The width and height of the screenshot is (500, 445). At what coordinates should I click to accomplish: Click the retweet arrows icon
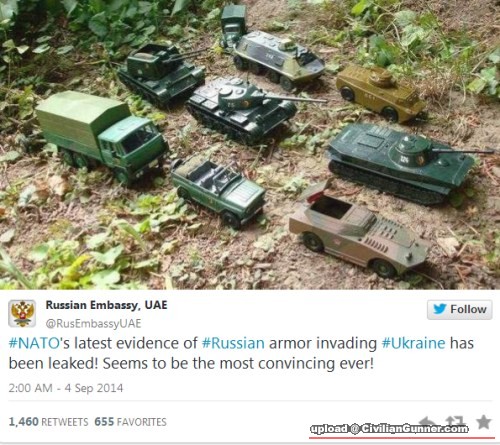(456, 420)
